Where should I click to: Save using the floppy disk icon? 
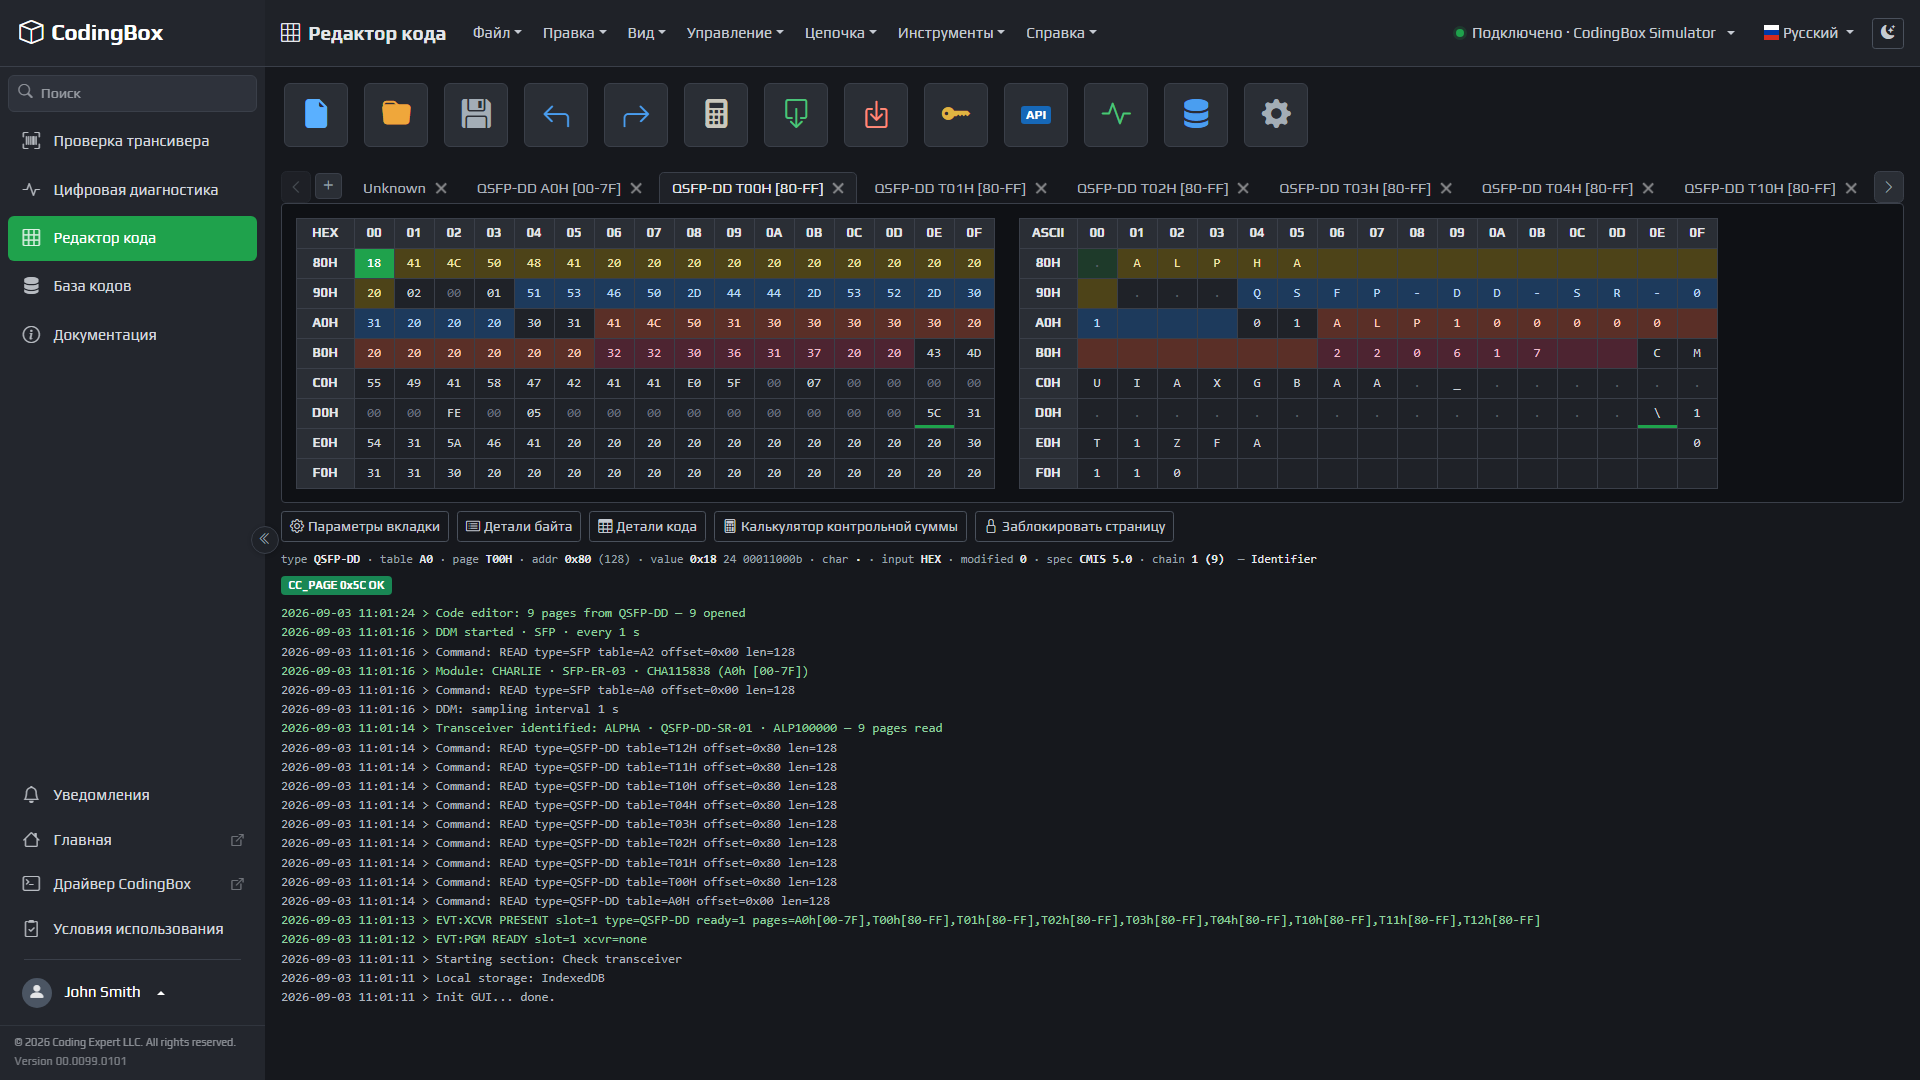[x=476, y=115]
